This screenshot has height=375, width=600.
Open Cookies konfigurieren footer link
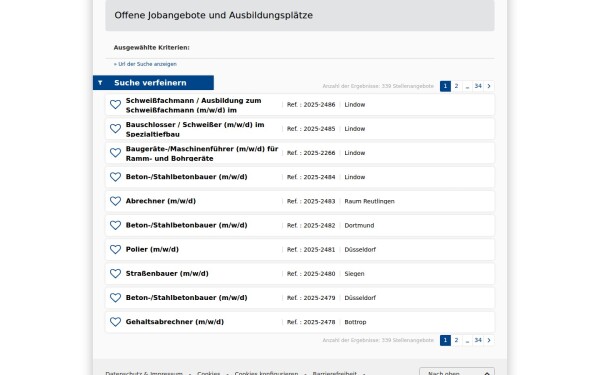tap(266, 373)
